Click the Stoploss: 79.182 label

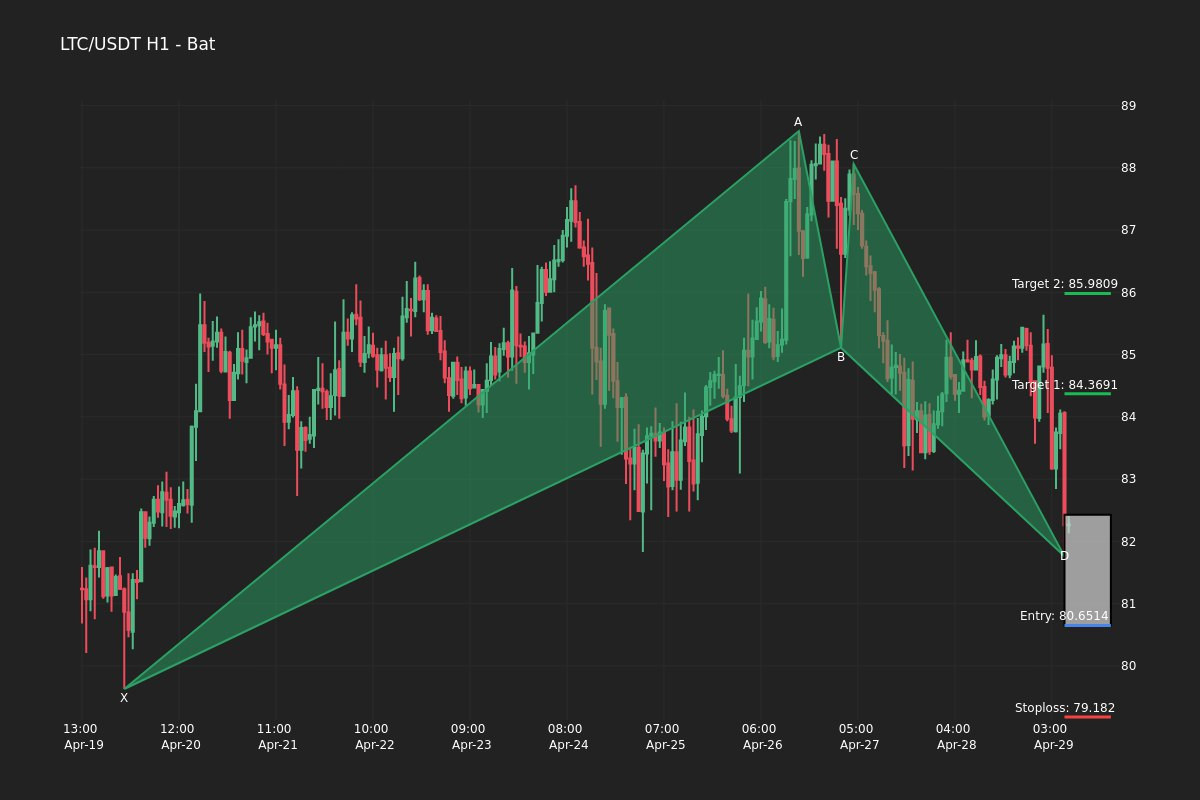tap(1065, 708)
